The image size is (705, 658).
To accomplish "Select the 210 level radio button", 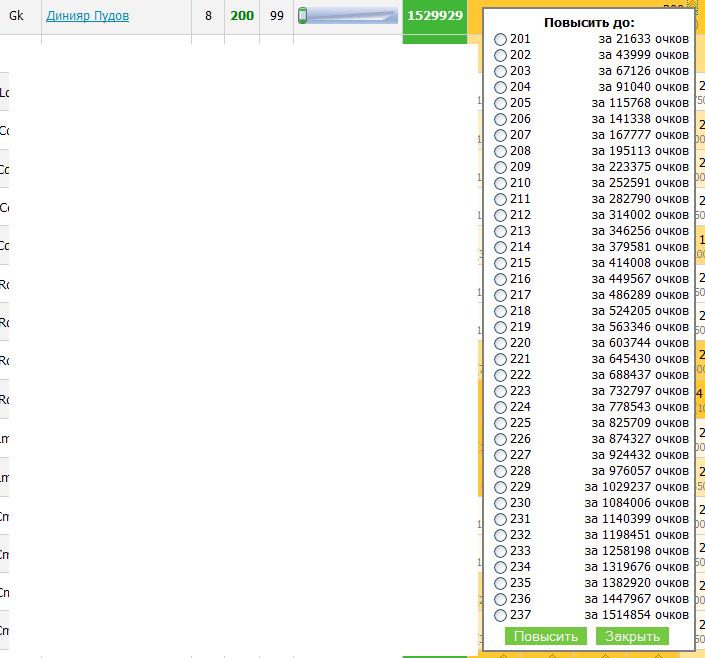I will pos(500,183).
